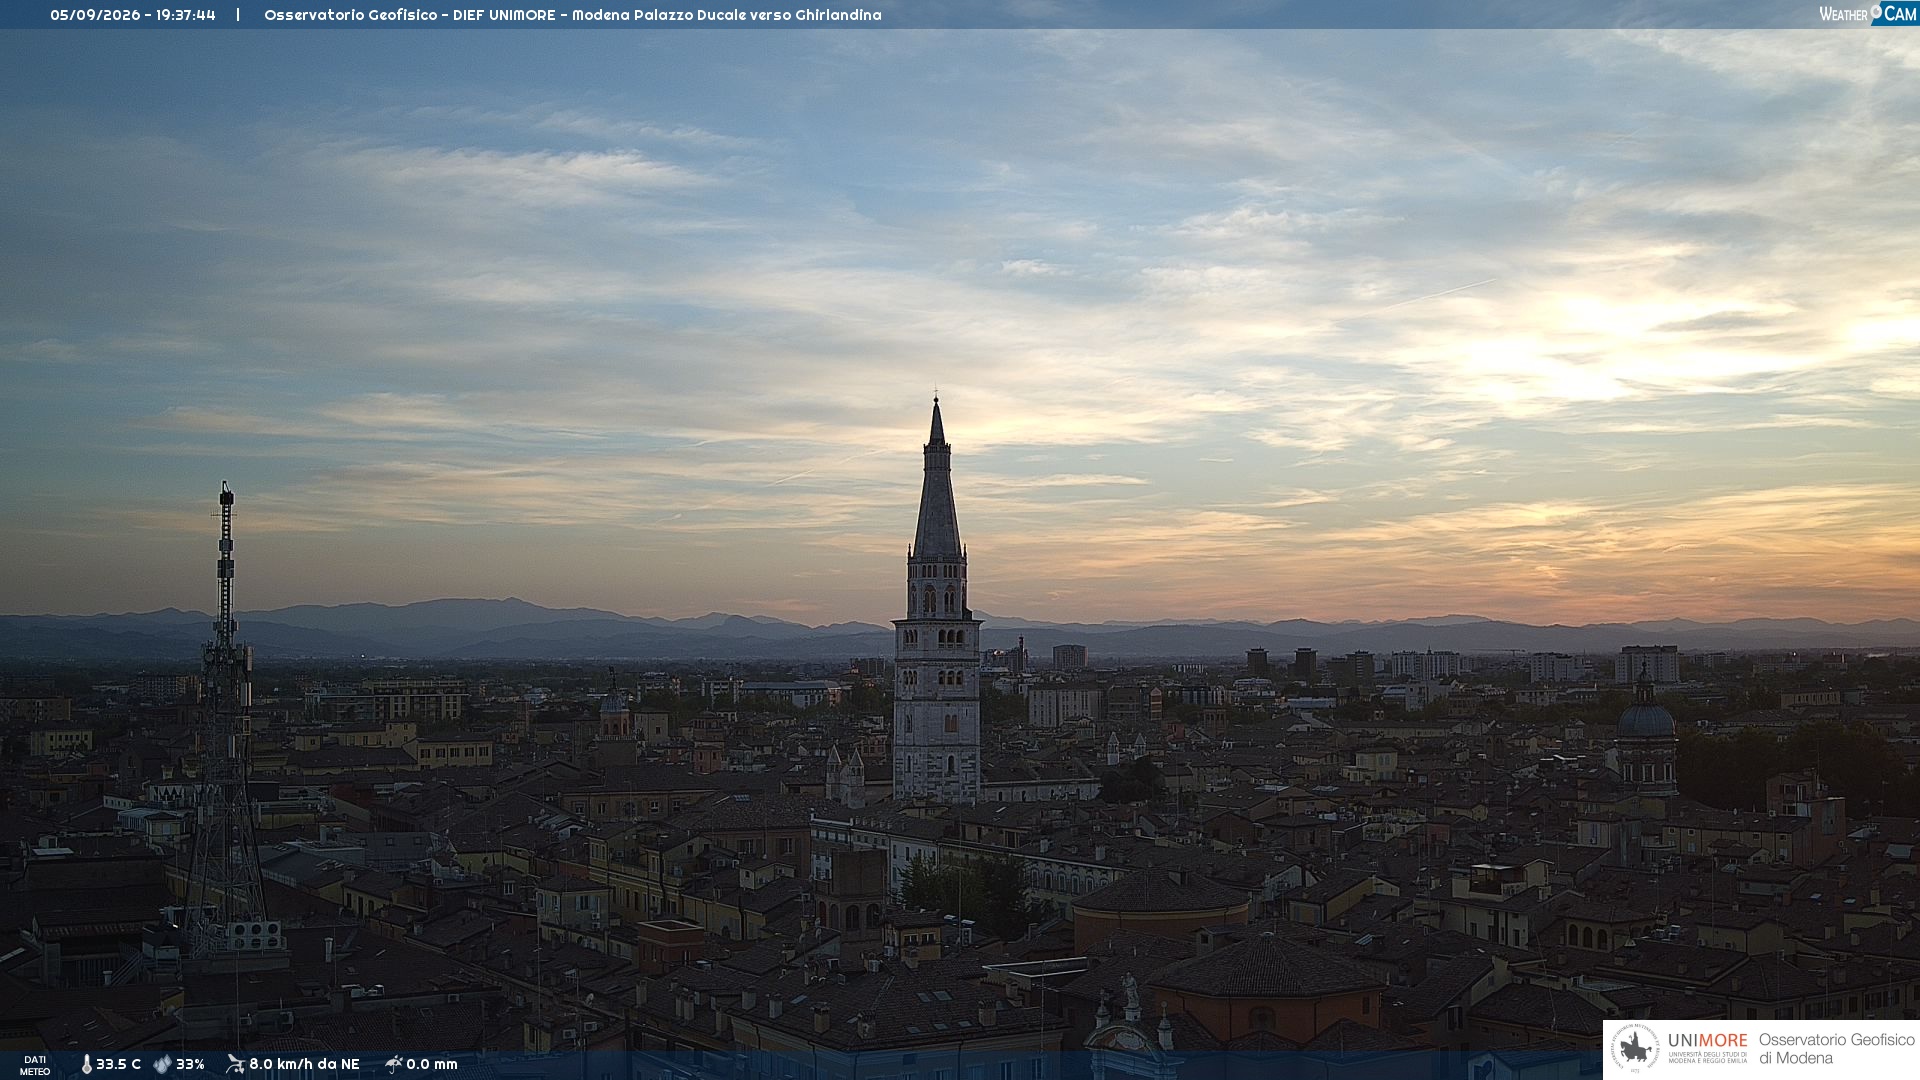Click the 33% humidity value
The image size is (1920, 1080).
[190, 1065]
